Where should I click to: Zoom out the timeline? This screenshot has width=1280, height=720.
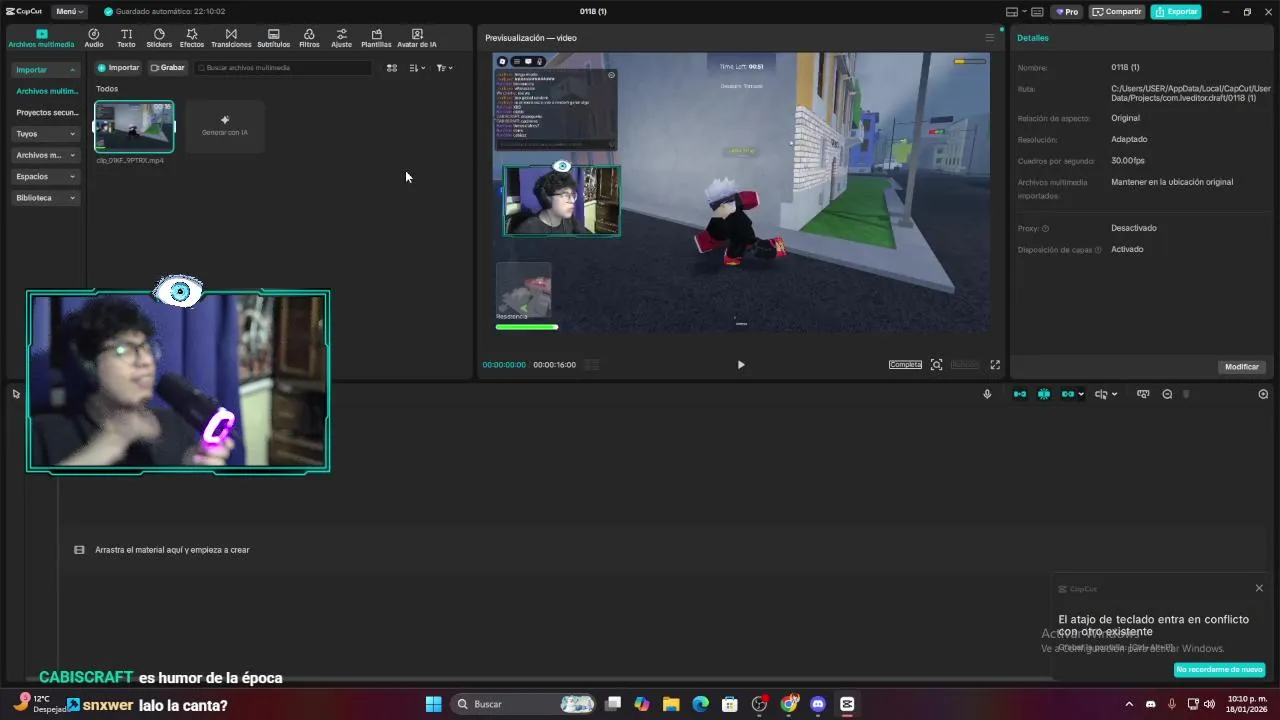tap(1167, 394)
